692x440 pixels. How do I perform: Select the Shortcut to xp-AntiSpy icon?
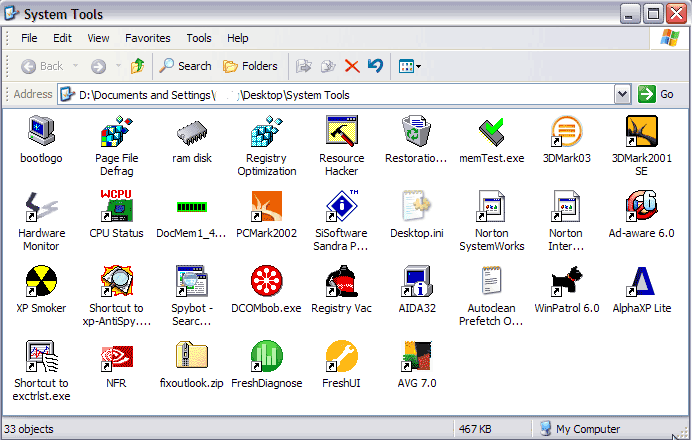117,281
